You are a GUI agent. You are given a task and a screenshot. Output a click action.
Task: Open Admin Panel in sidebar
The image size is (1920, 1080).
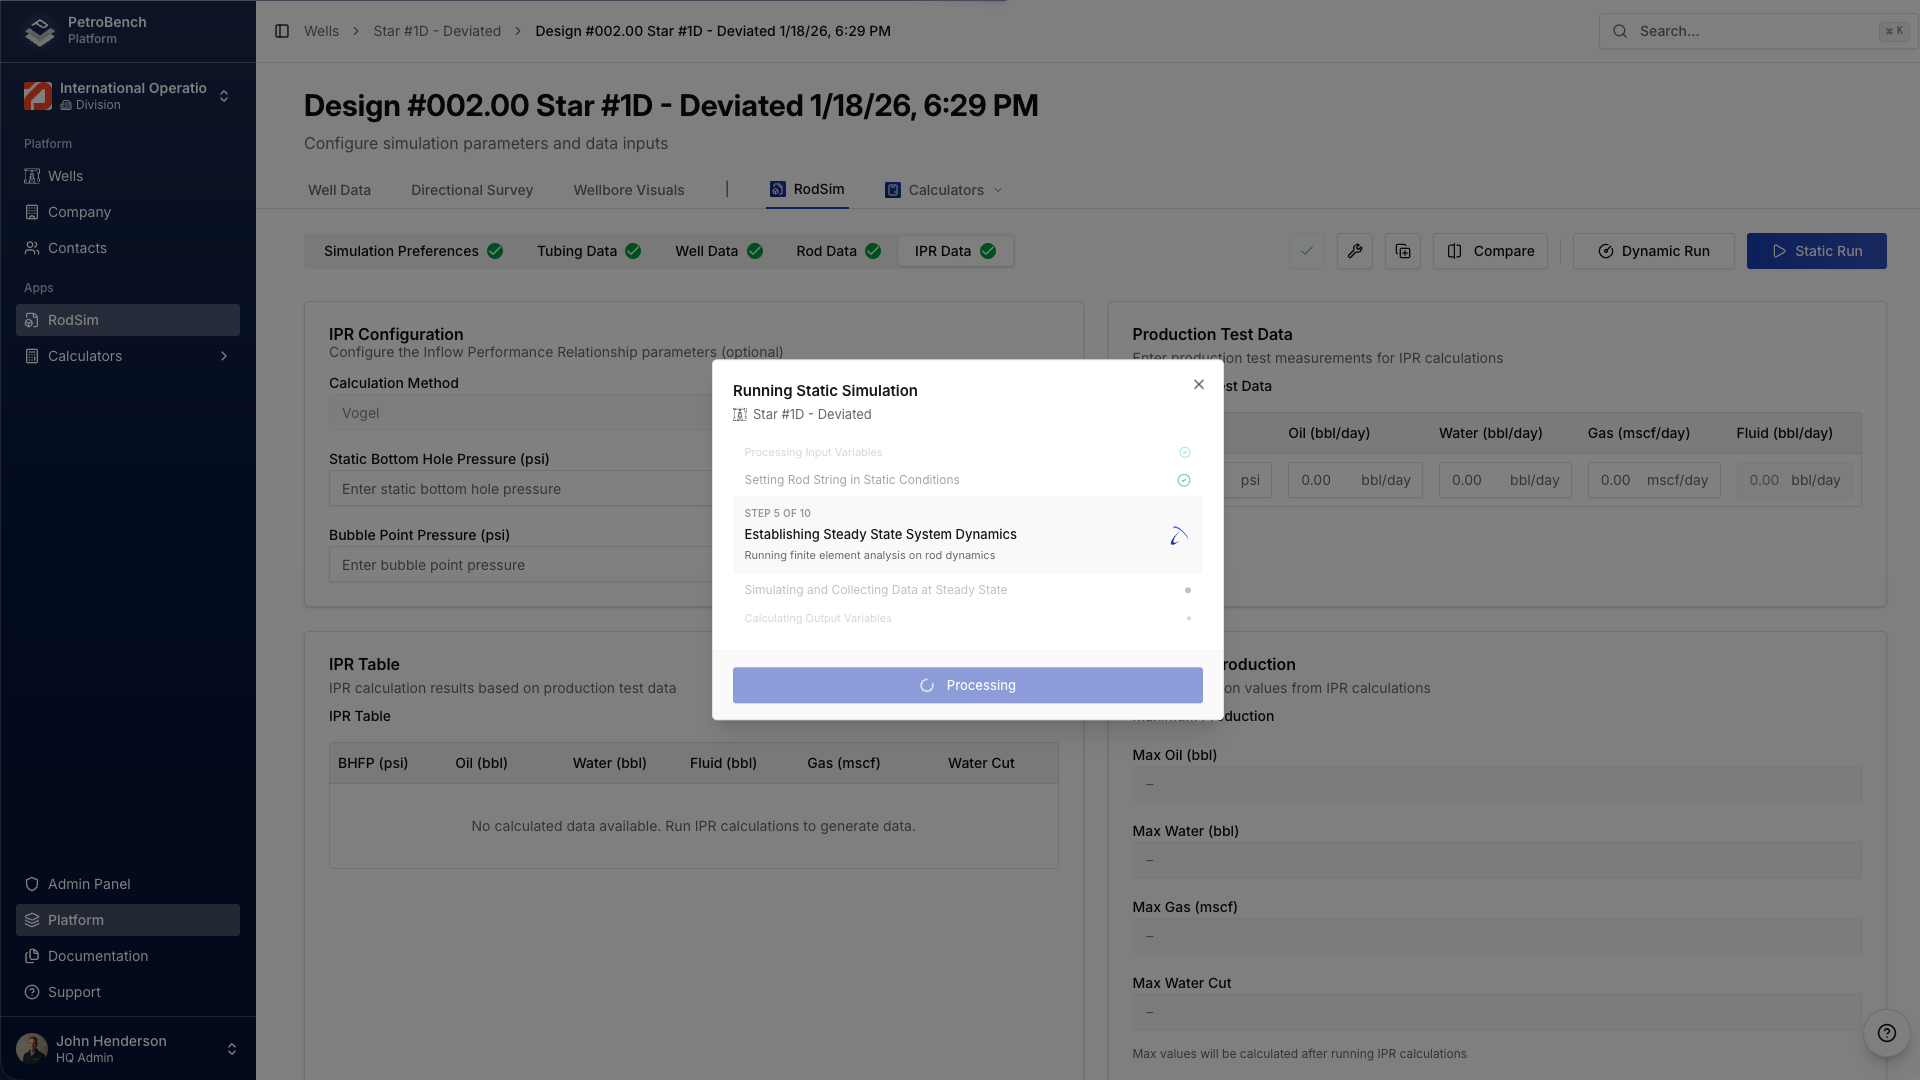click(89, 884)
